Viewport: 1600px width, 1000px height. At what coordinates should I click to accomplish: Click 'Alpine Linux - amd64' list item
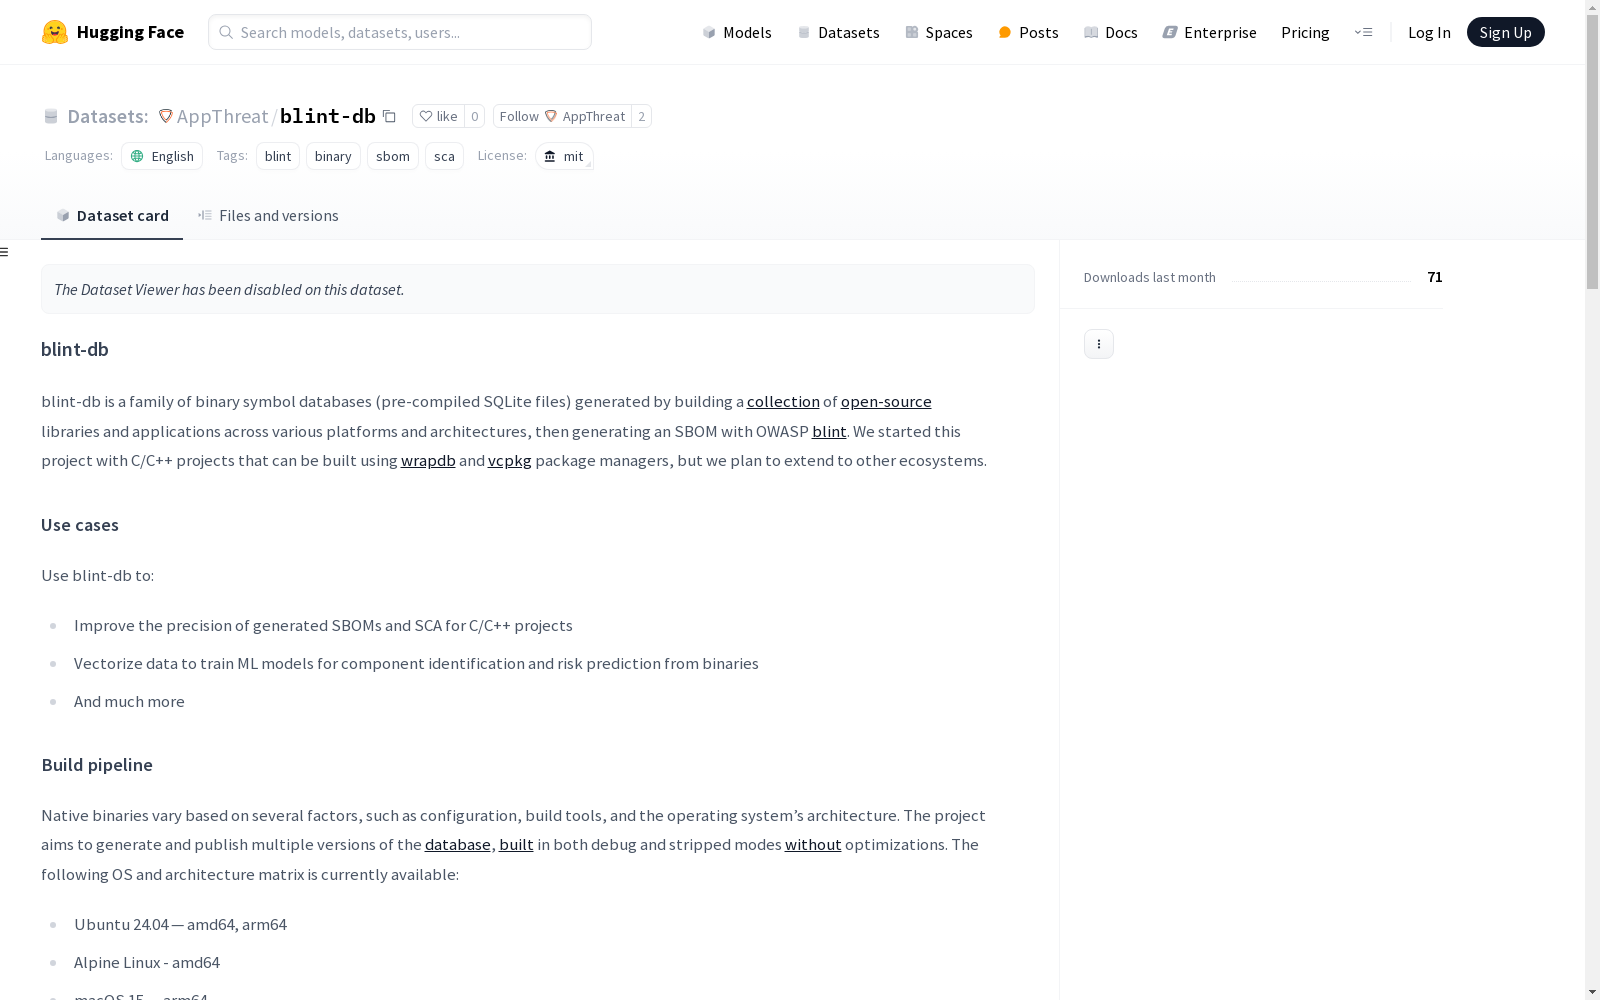click(x=147, y=963)
